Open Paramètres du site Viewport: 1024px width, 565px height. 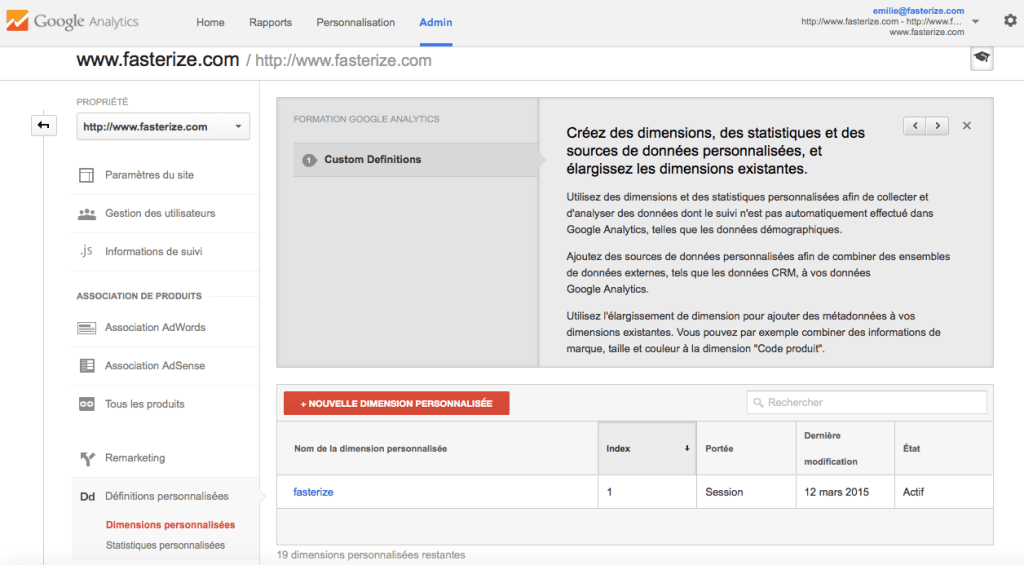149,175
